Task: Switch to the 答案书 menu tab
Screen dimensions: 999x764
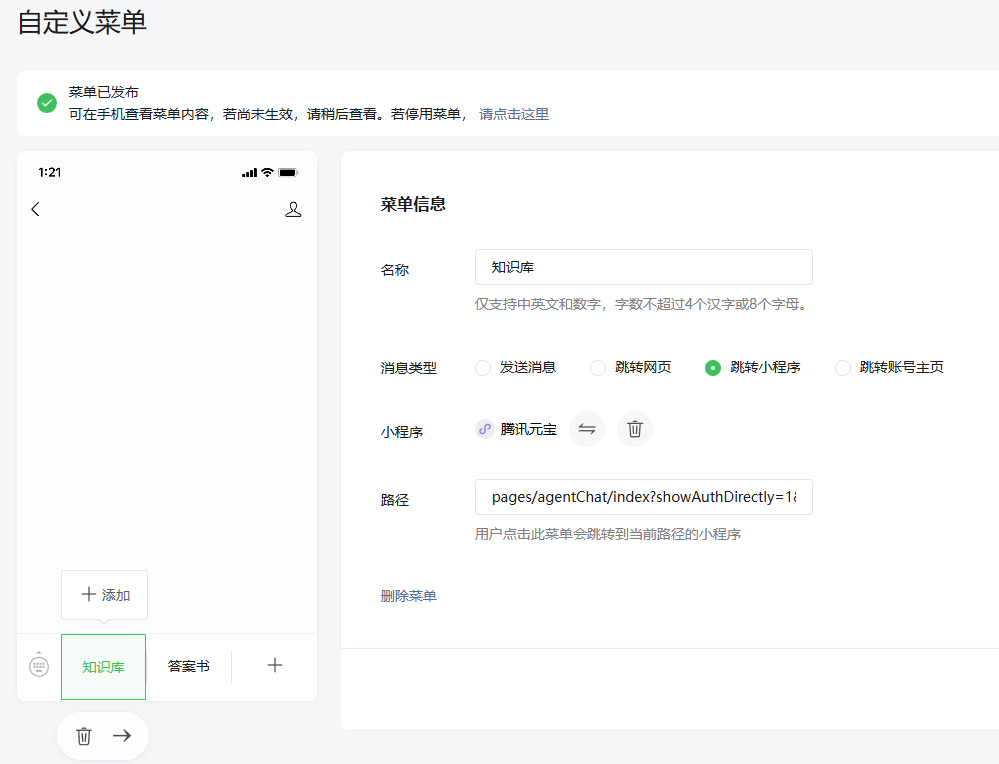Action: [x=188, y=665]
